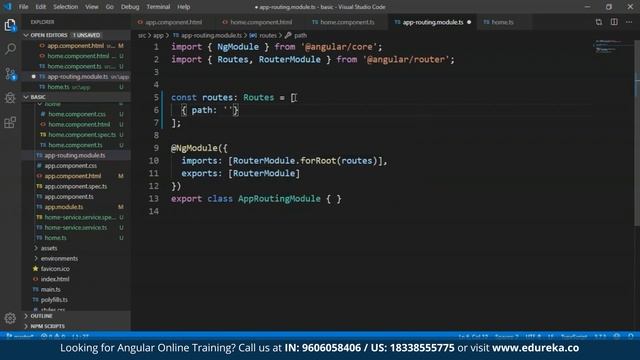Open the Search view in activity bar
Screen dimensions: 640x360
tap(10, 49)
